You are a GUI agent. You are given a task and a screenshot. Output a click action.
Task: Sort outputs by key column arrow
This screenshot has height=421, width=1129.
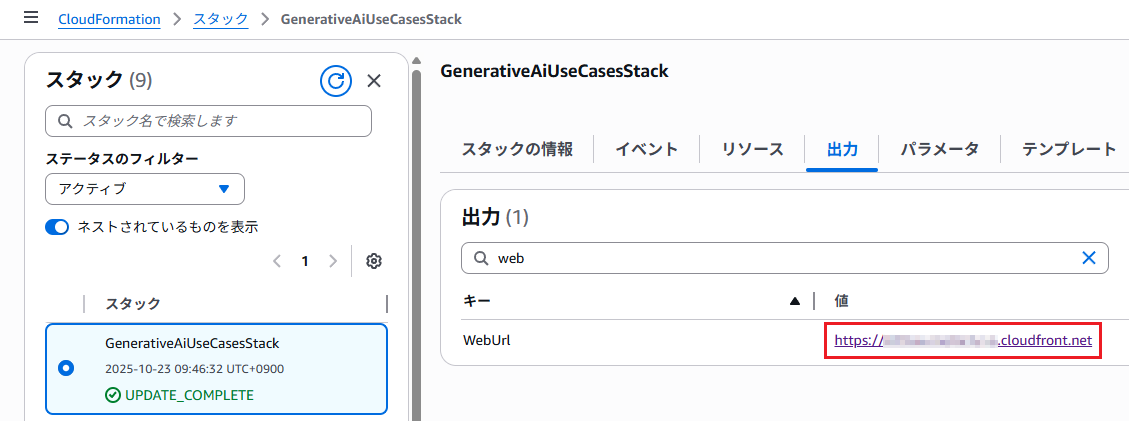(x=795, y=301)
